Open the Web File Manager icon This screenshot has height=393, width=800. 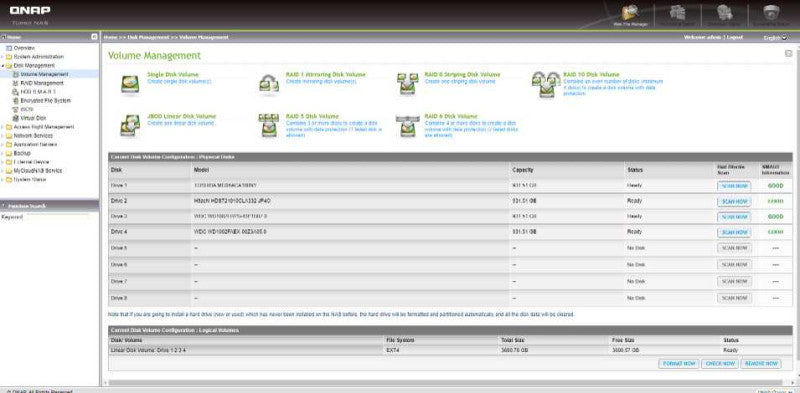click(630, 13)
